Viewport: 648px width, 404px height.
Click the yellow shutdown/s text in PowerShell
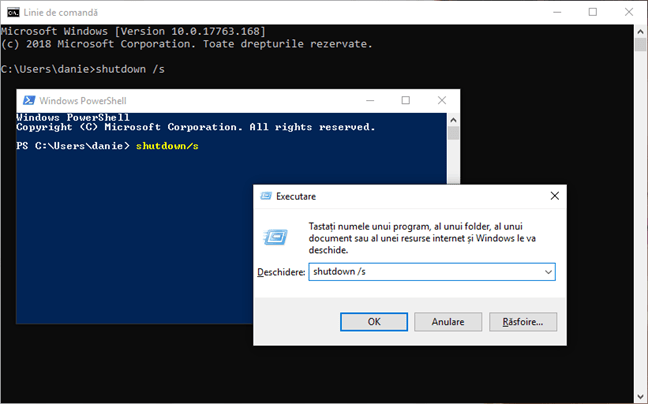point(167,146)
